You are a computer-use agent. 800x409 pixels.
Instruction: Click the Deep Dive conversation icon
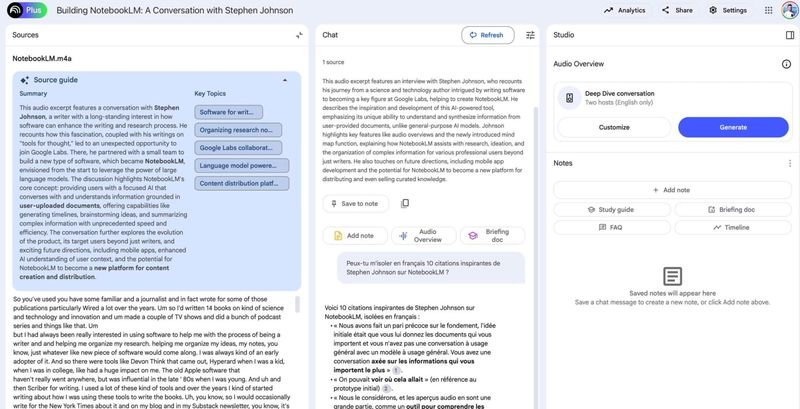569,98
